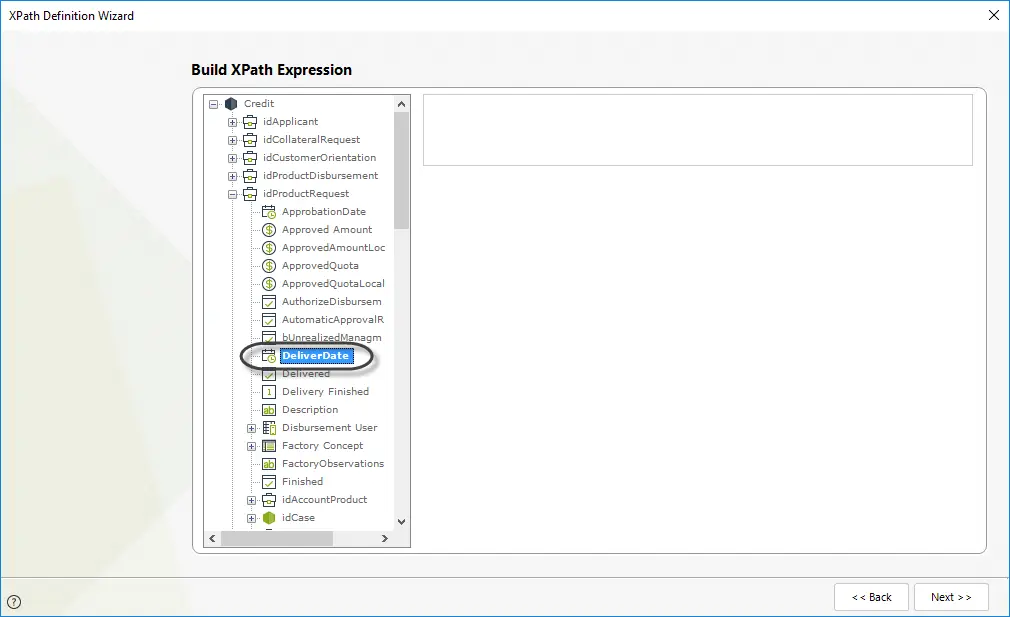Select the Credit root label
Screen dimensions: 1010x617
point(259,104)
